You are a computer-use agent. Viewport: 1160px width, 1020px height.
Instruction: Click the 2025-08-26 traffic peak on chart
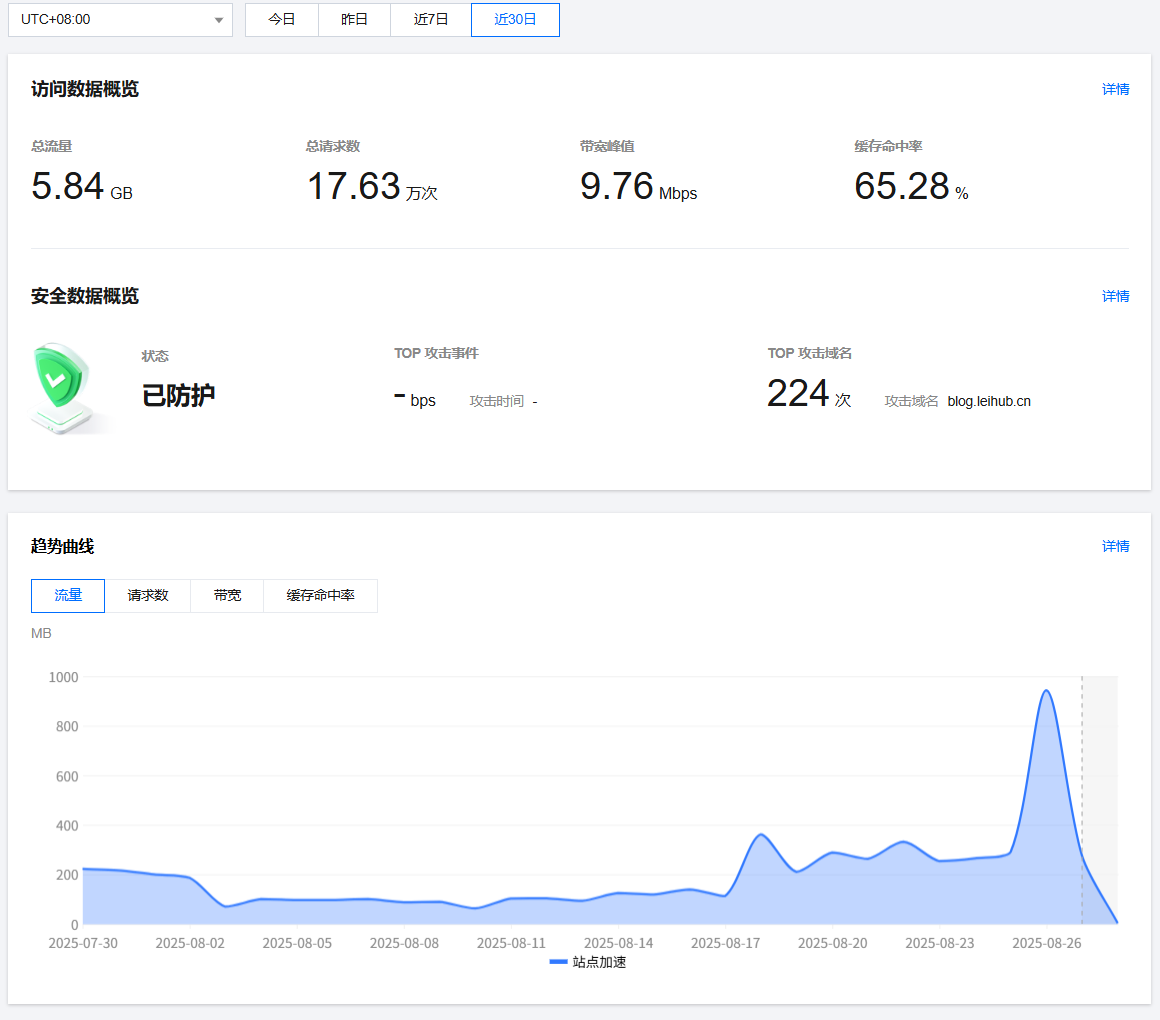pyautogui.click(x=1046, y=691)
